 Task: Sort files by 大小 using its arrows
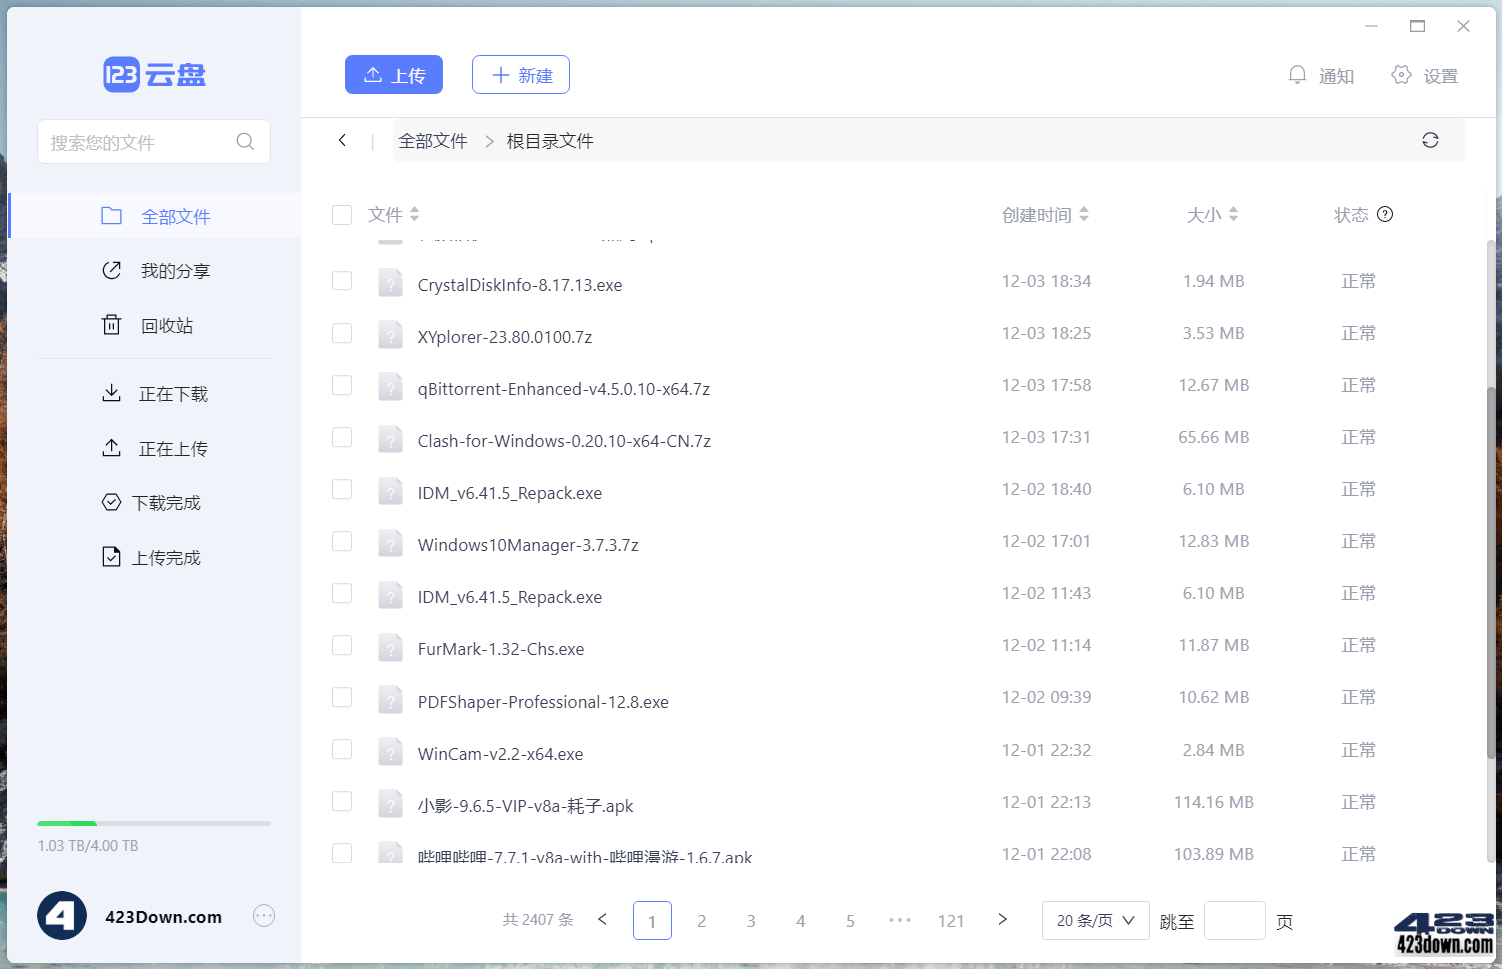pyautogui.click(x=1232, y=214)
